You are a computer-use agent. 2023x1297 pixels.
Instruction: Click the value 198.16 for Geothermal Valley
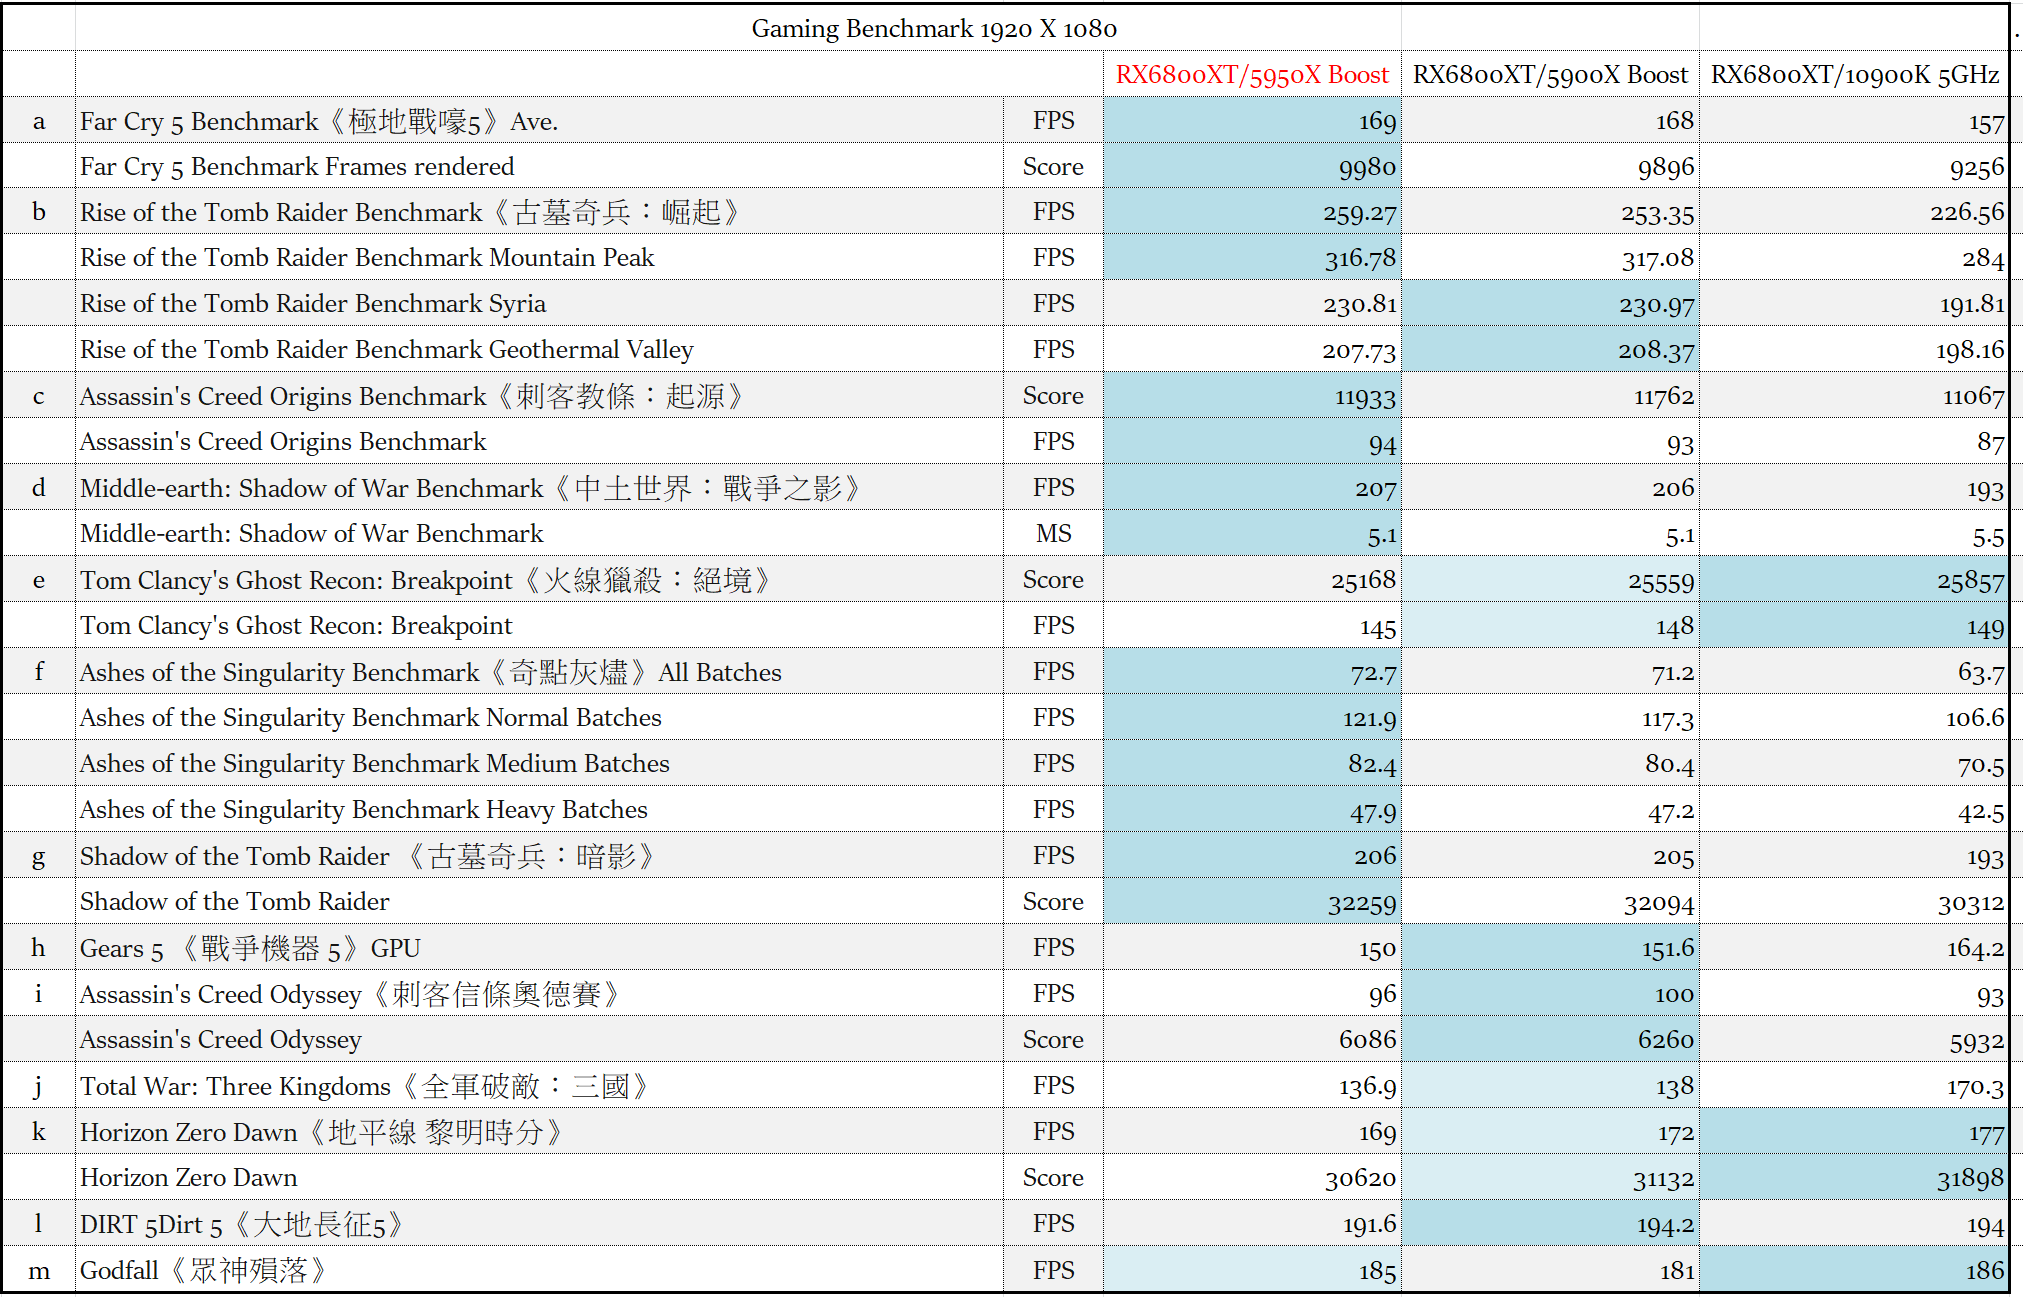click(x=1970, y=351)
